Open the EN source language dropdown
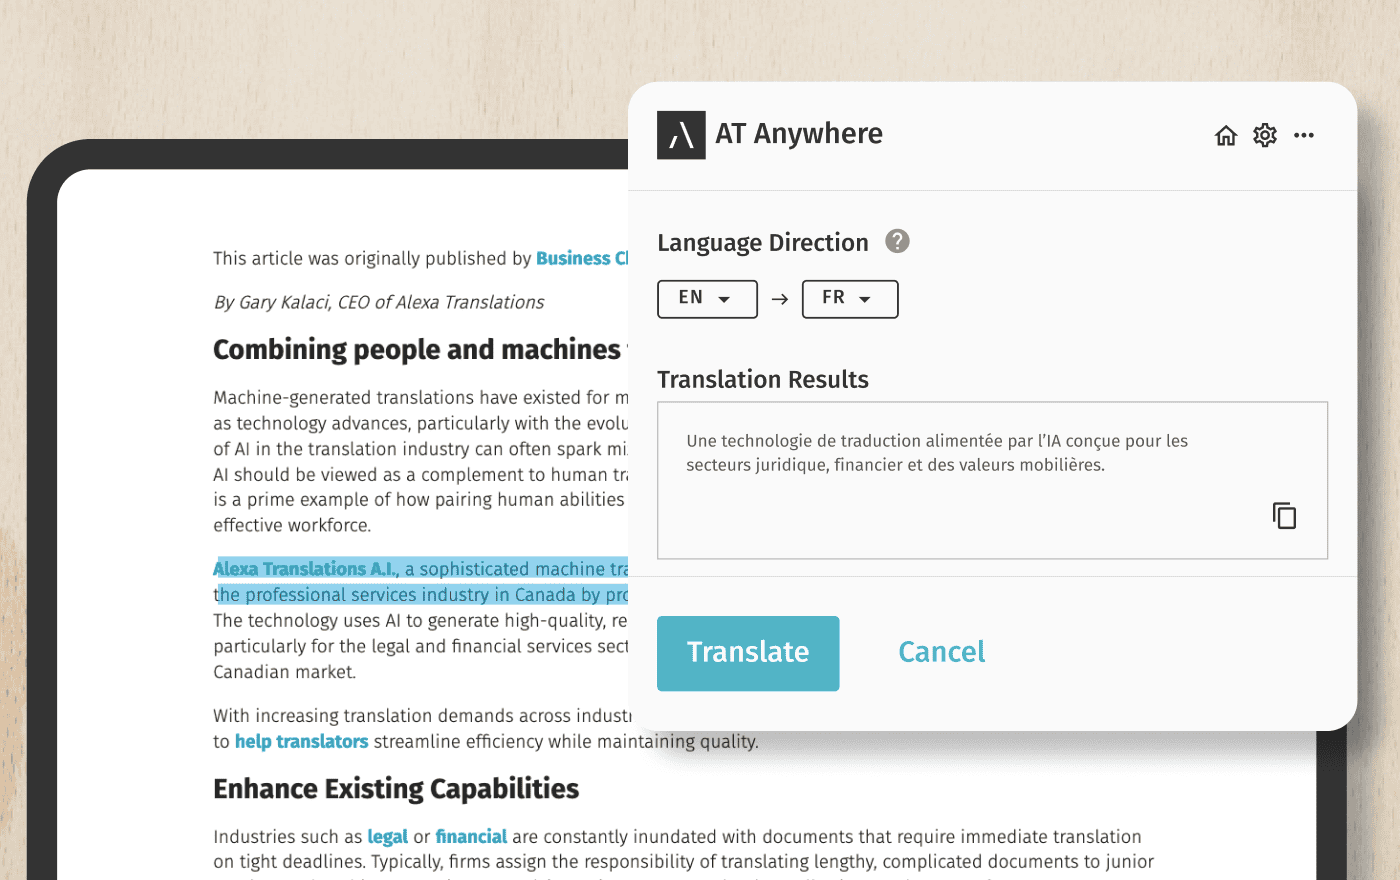1400x880 pixels. 707,299
